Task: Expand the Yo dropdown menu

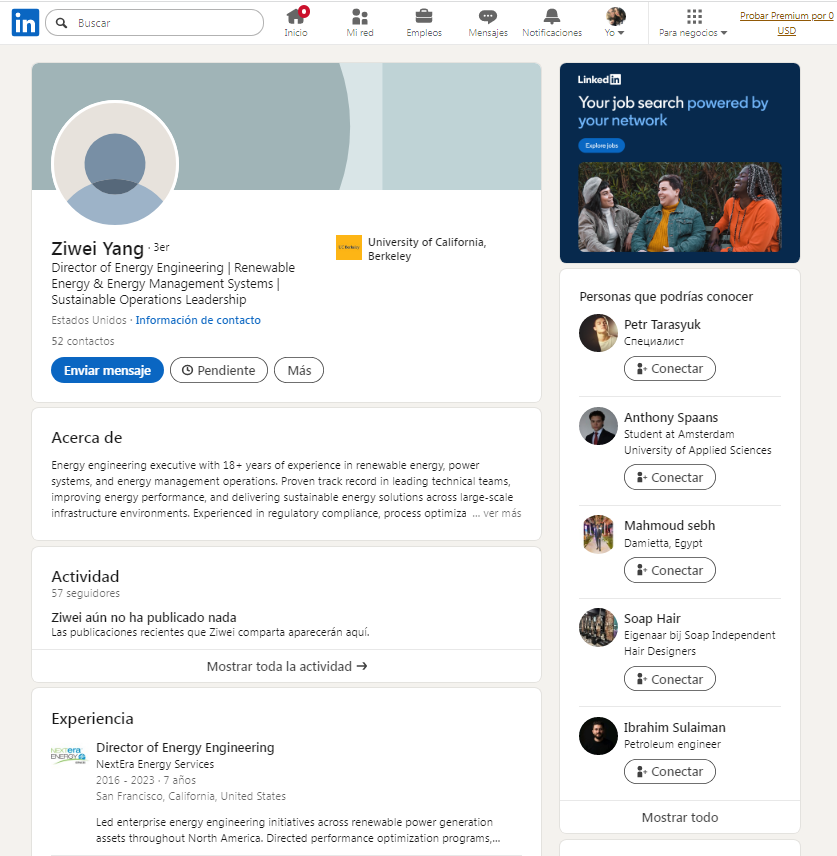Action: point(614,33)
